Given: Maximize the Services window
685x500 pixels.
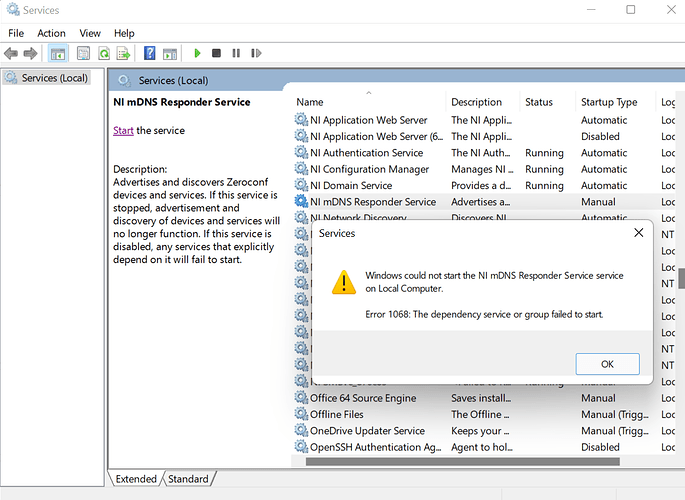Looking at the screenshot, I should click(631, 10).
